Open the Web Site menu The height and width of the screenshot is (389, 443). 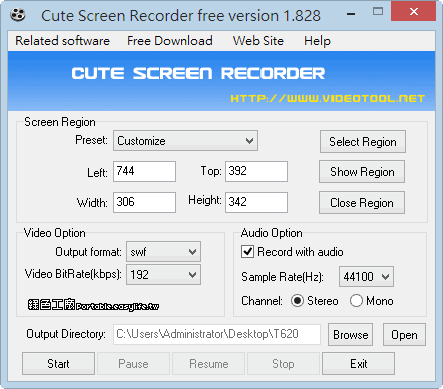(258, 41)
